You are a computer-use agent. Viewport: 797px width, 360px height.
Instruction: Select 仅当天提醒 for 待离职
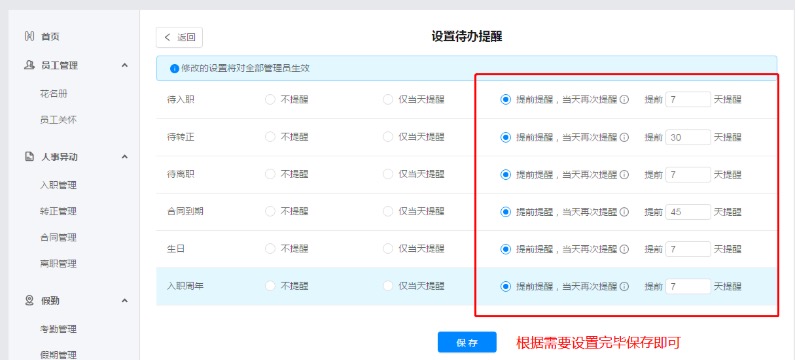point(388,174)
